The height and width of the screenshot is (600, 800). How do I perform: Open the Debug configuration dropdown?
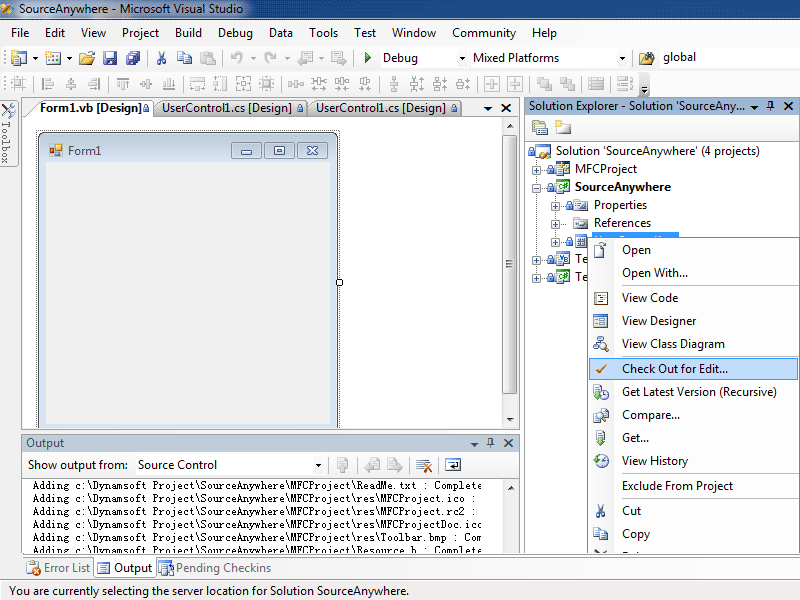point(462,58)
